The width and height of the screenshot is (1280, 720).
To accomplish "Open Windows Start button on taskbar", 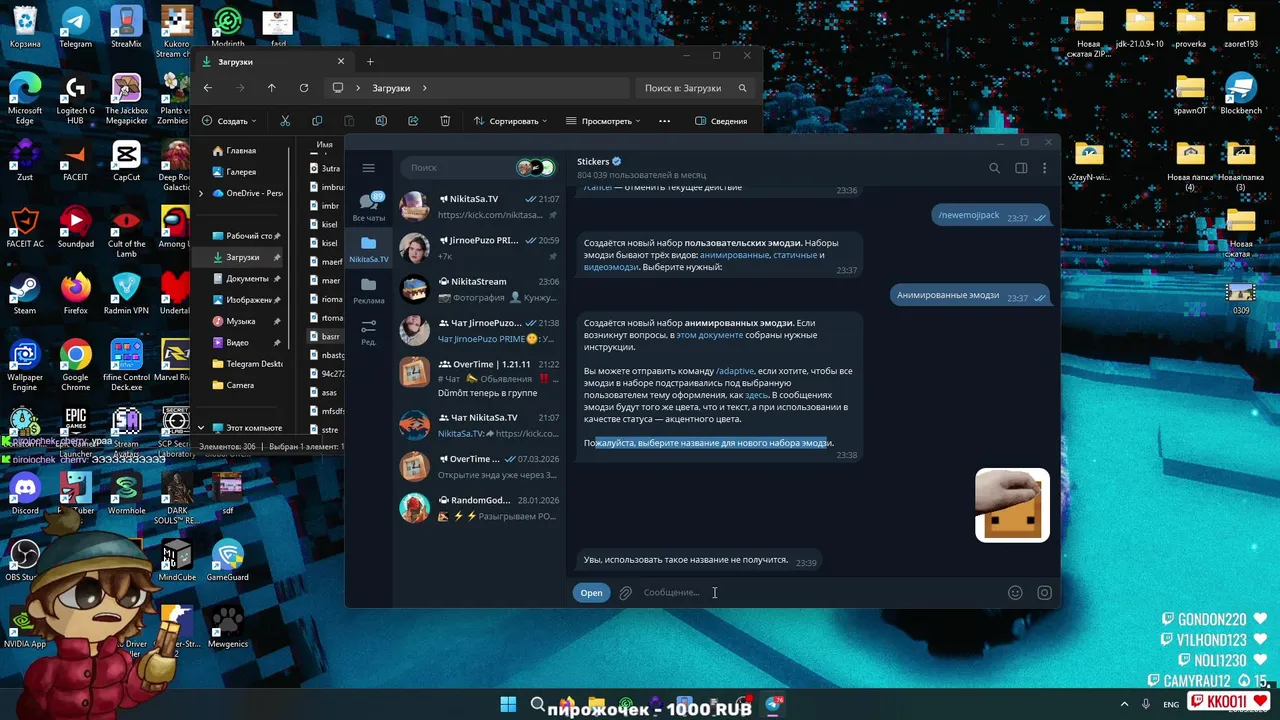I will tap(508, 704).
